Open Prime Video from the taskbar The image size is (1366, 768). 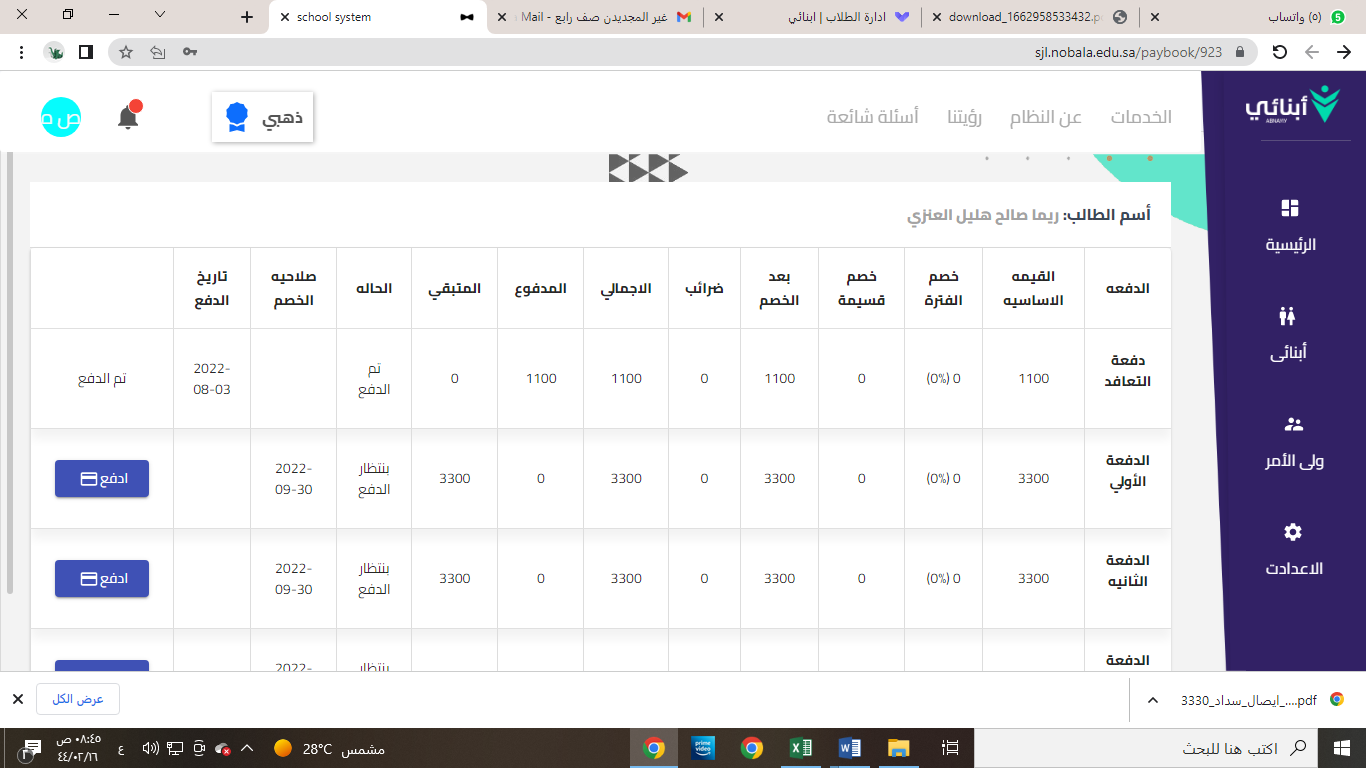[703, 748]
